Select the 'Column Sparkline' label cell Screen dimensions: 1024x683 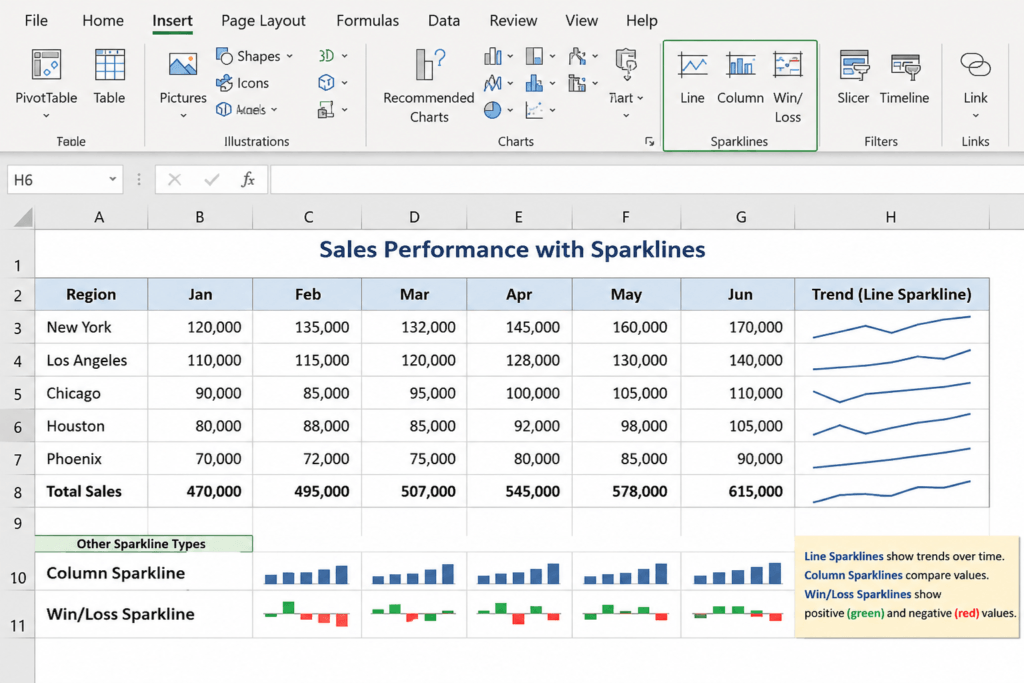[144, 573]
